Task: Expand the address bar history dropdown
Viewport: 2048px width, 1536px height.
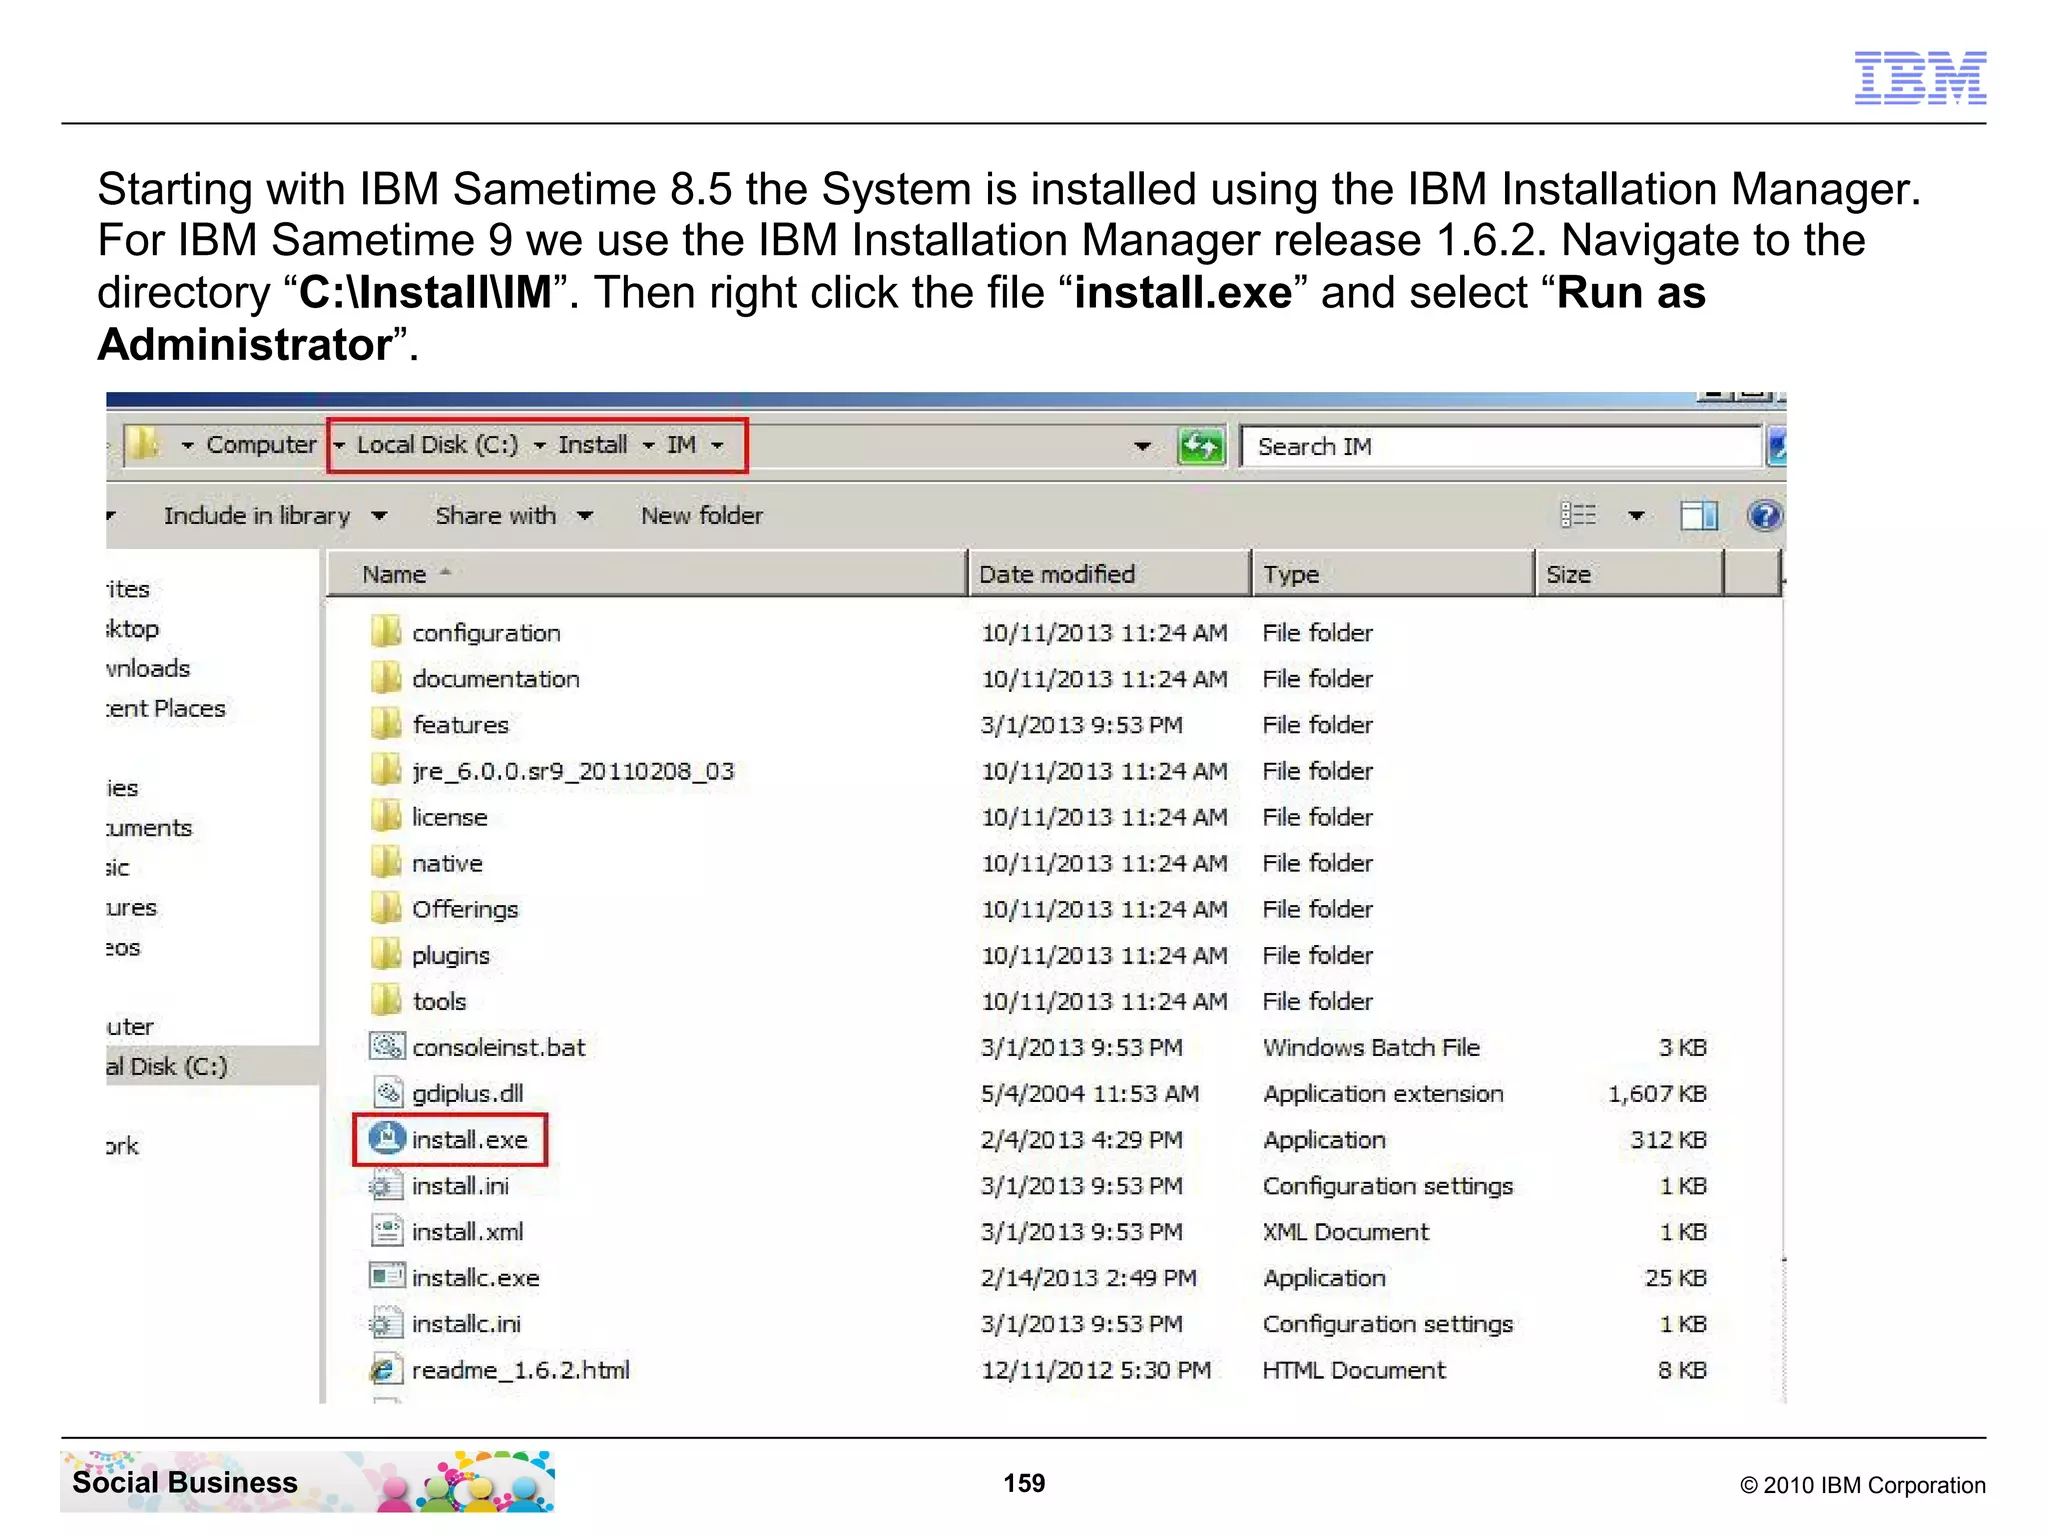Action: [1142, 446]
